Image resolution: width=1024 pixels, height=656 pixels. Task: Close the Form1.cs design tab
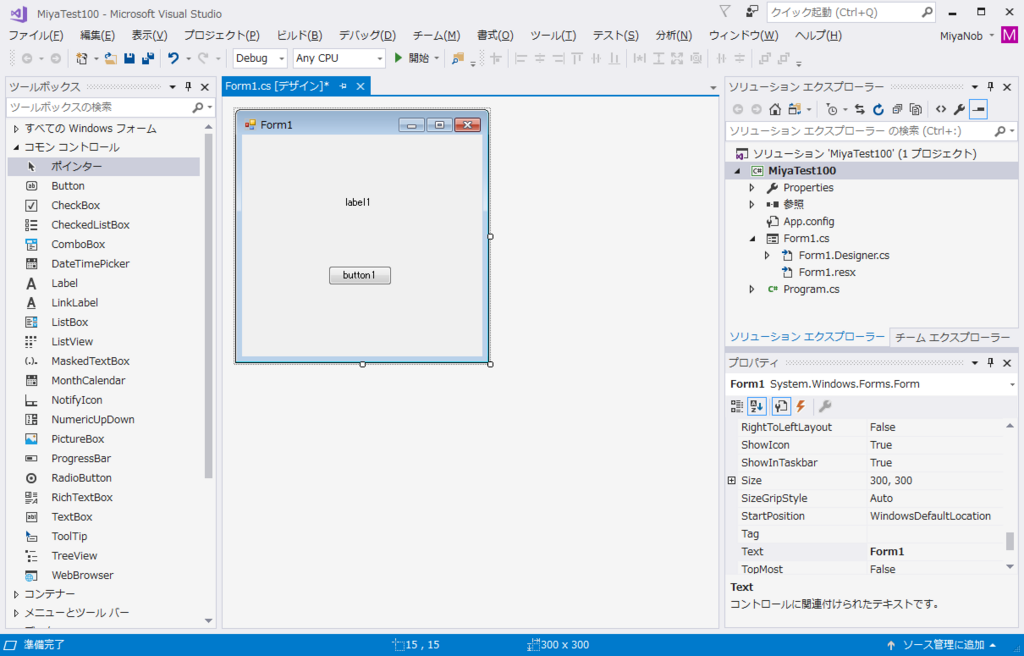360,86
